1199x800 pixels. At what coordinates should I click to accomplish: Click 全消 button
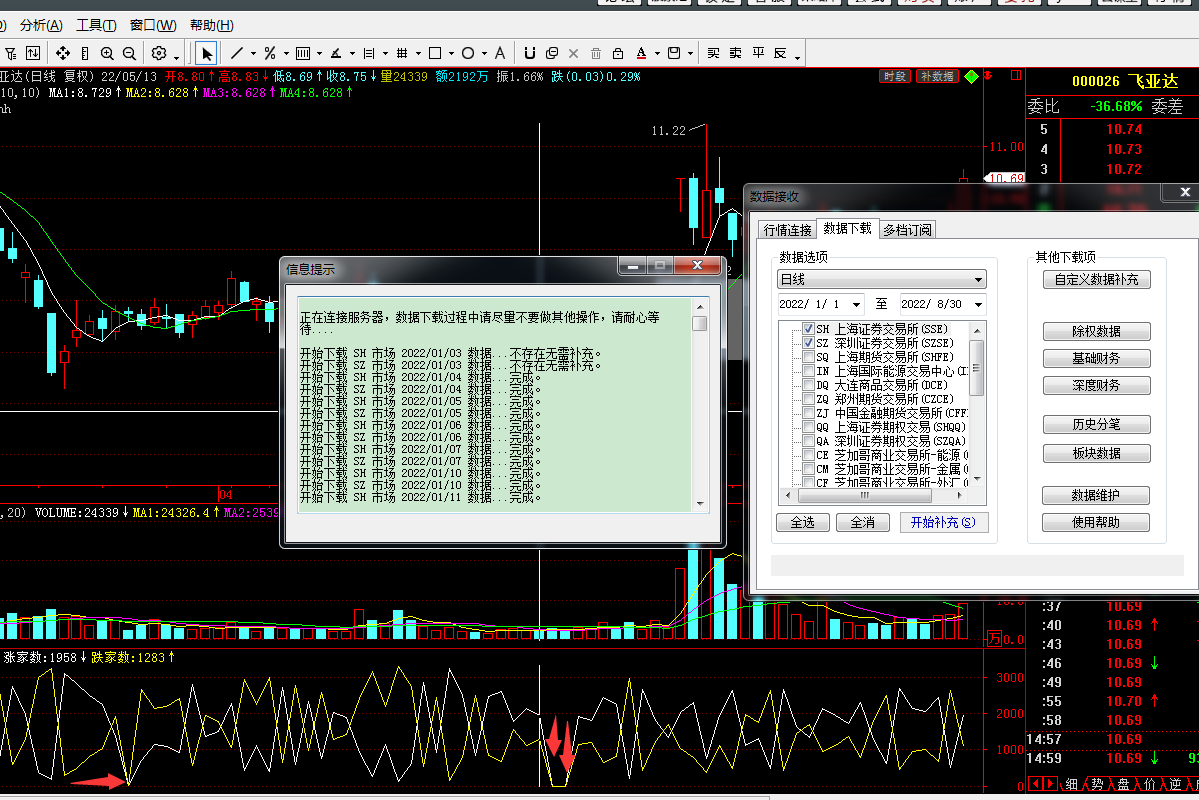[x=863, y=522]
